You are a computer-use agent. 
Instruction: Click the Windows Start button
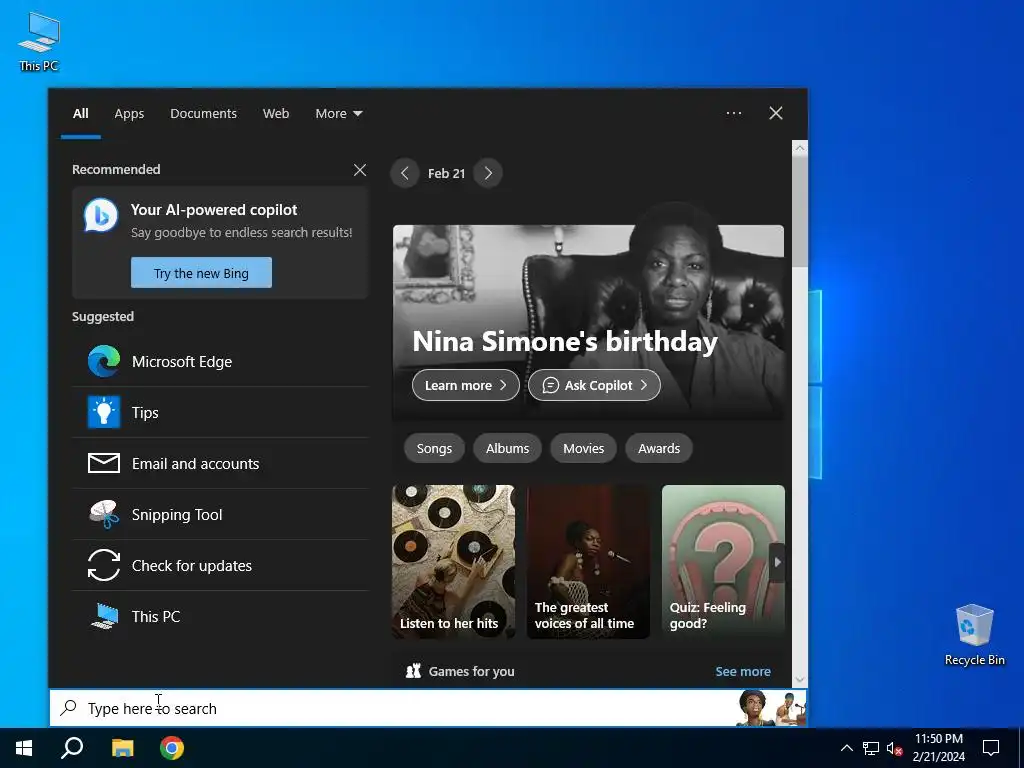(24, 748)
